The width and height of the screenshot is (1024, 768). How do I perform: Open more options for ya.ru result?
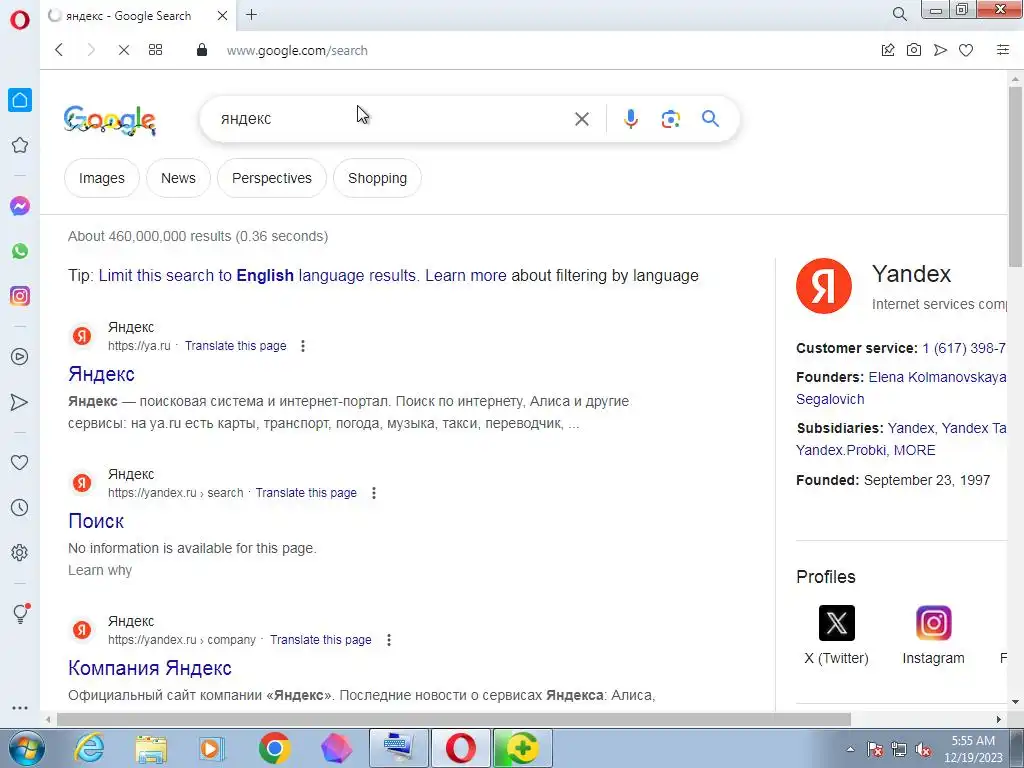coord(302,346)
